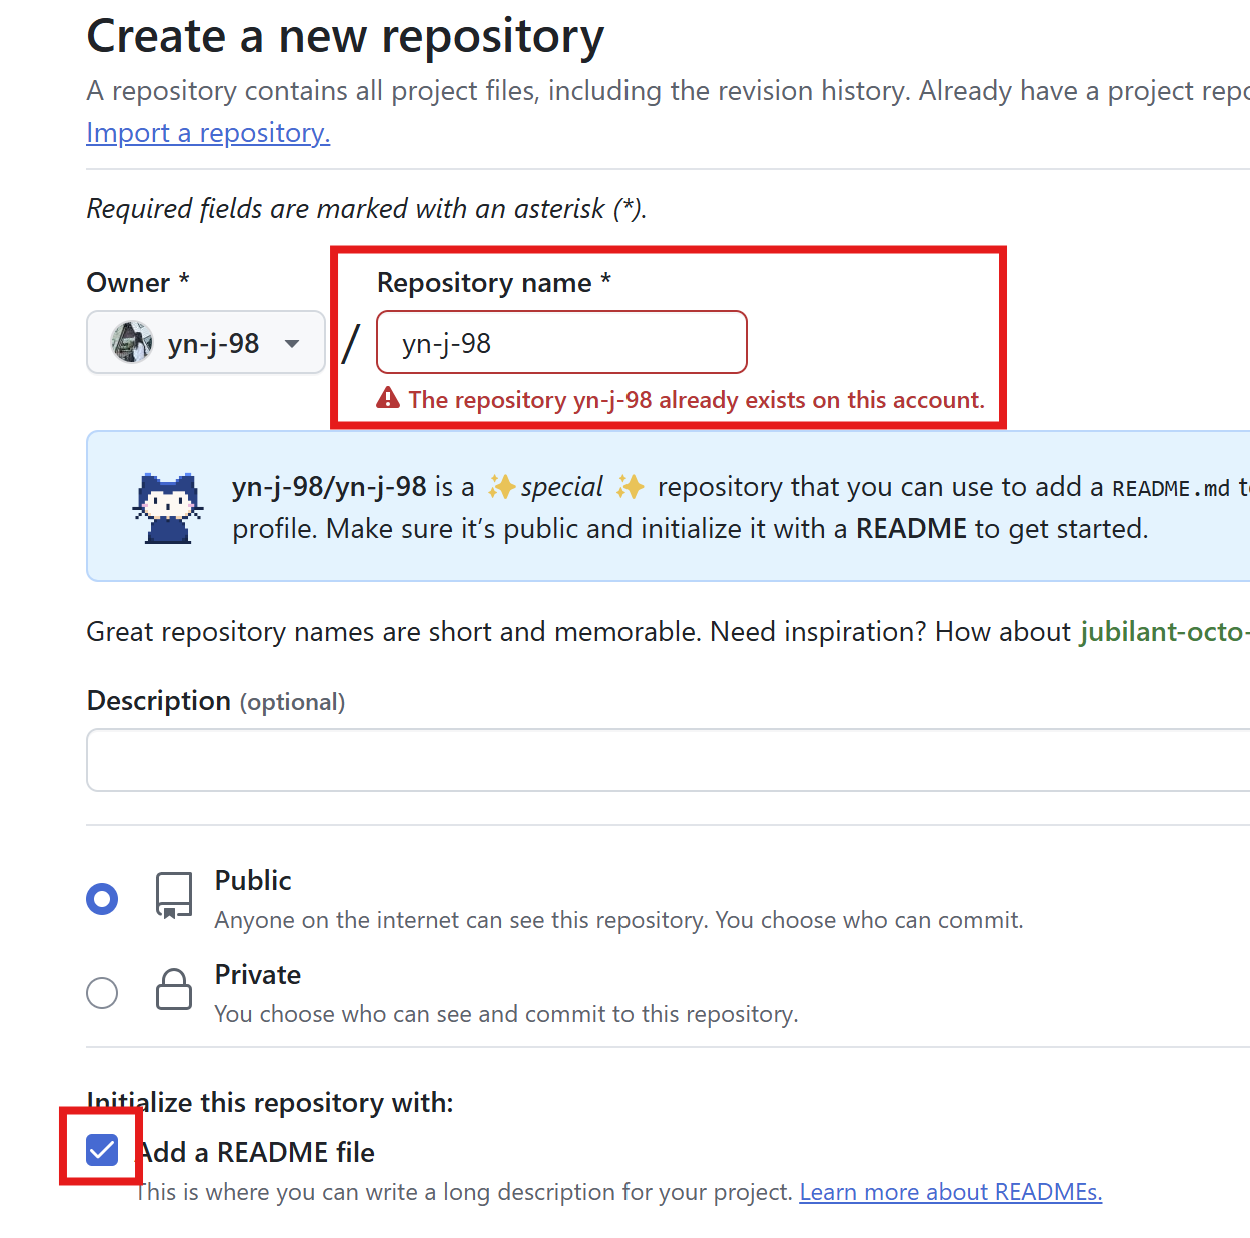Click the Public repository book icon
The width and height of the screenshot is (1250, 1238).
[x=174, y=895]
